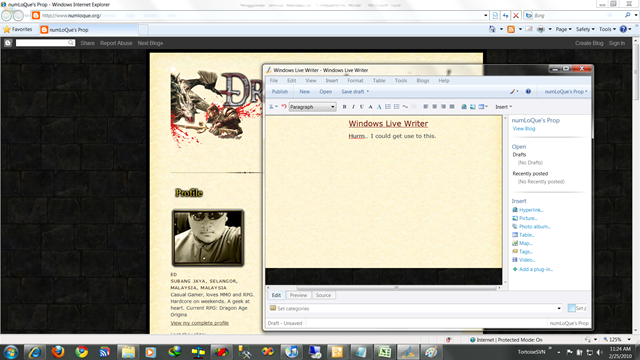Click the insert picture icon in toolbar

coord(473,107)
